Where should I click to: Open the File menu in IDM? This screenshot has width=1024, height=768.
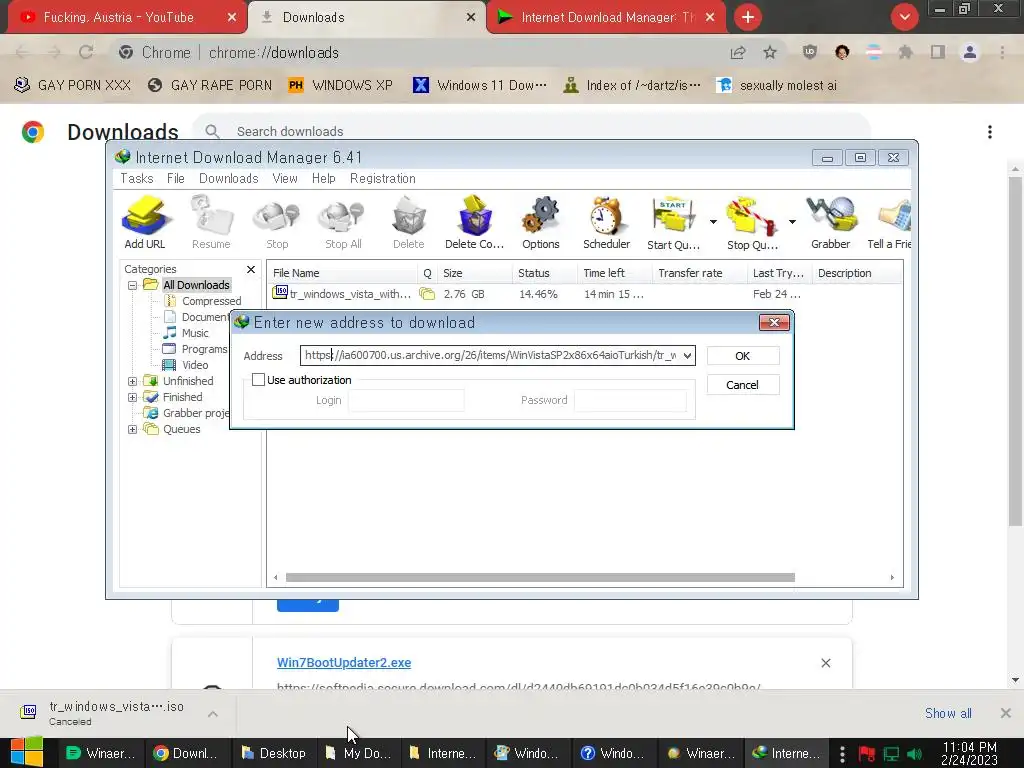click(x=176, y=178)
